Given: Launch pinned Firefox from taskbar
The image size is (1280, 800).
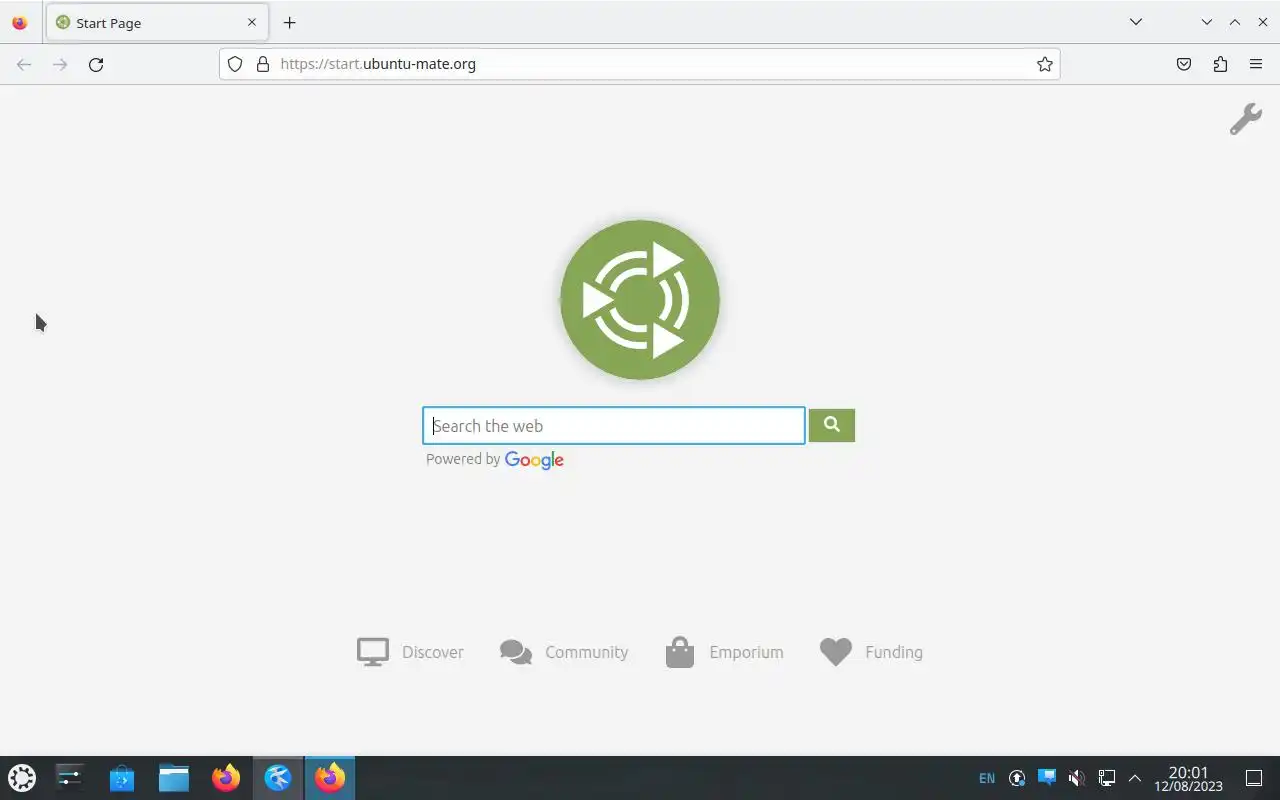Looking at the screenshot, I should tap(226, 778).
